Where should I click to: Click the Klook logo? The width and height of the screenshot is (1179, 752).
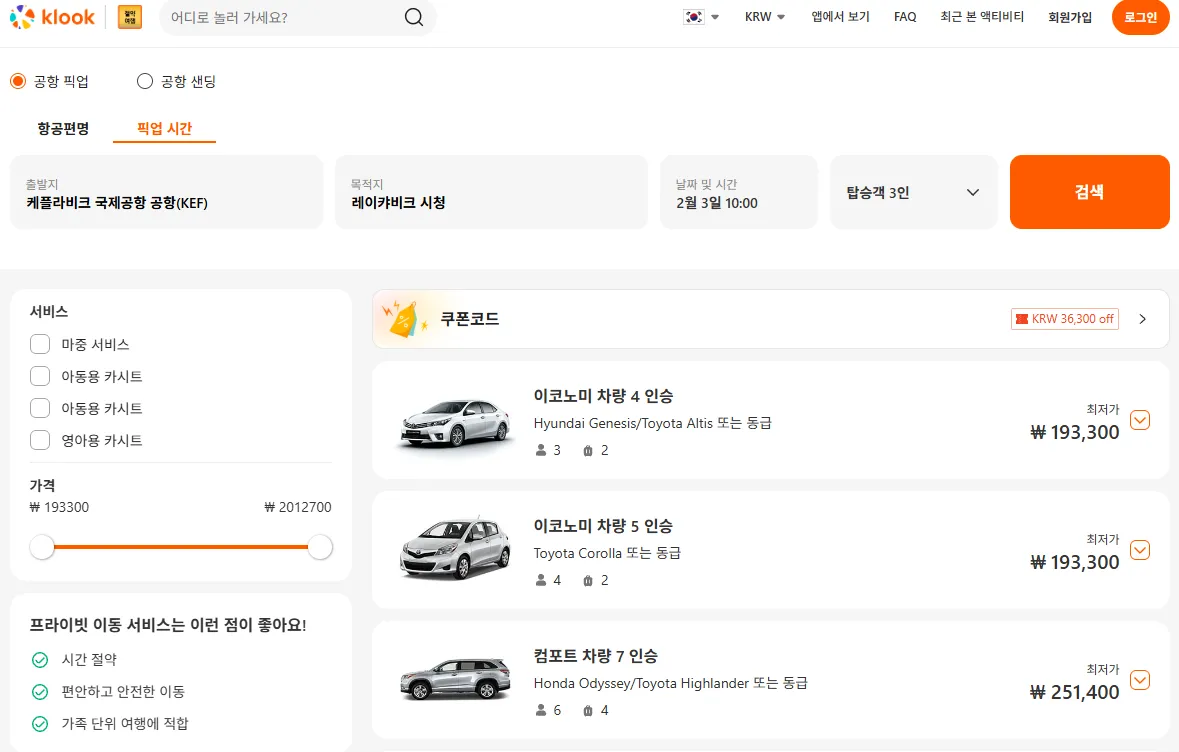[51, 17]
